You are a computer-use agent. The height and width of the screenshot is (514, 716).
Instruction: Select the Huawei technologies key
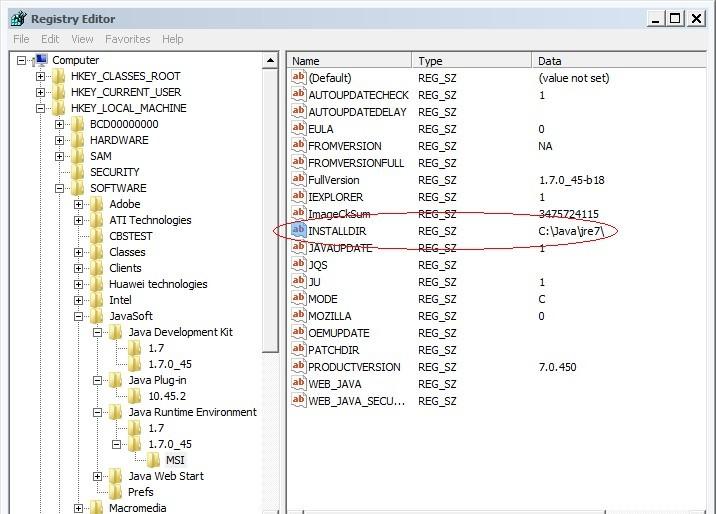[158, 284]
